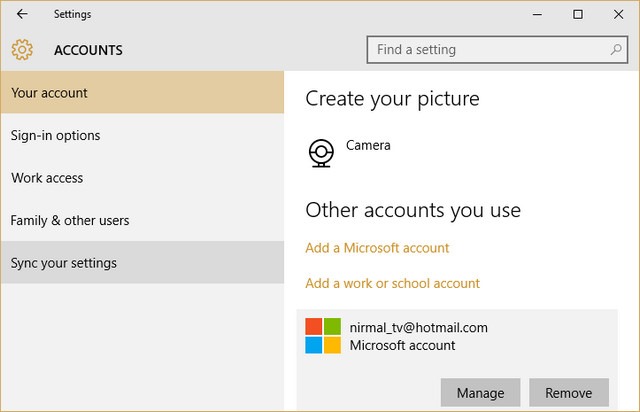This screenshot has width=640, height=412.
Task: Maximize the Settings window
Action: point(578,14)
